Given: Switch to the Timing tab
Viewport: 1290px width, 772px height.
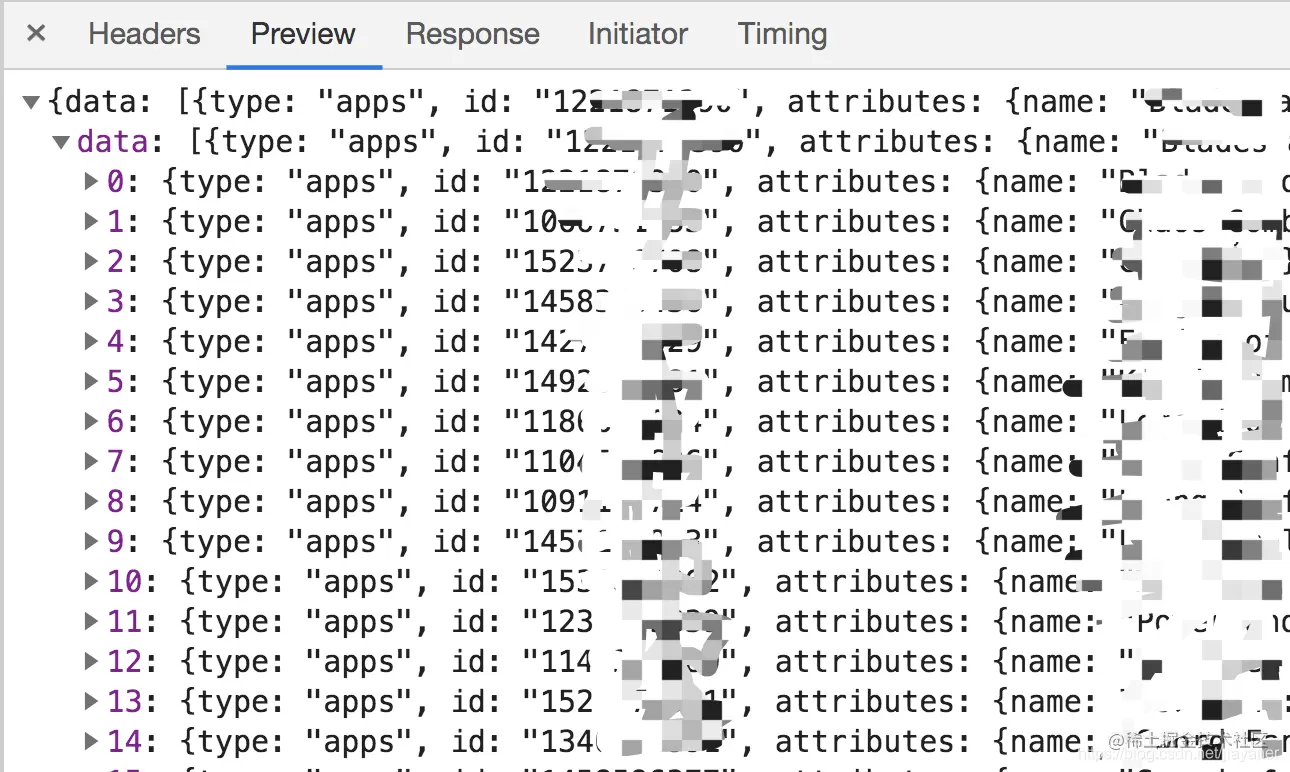Looking at the screenshot, I should (782, 34).
